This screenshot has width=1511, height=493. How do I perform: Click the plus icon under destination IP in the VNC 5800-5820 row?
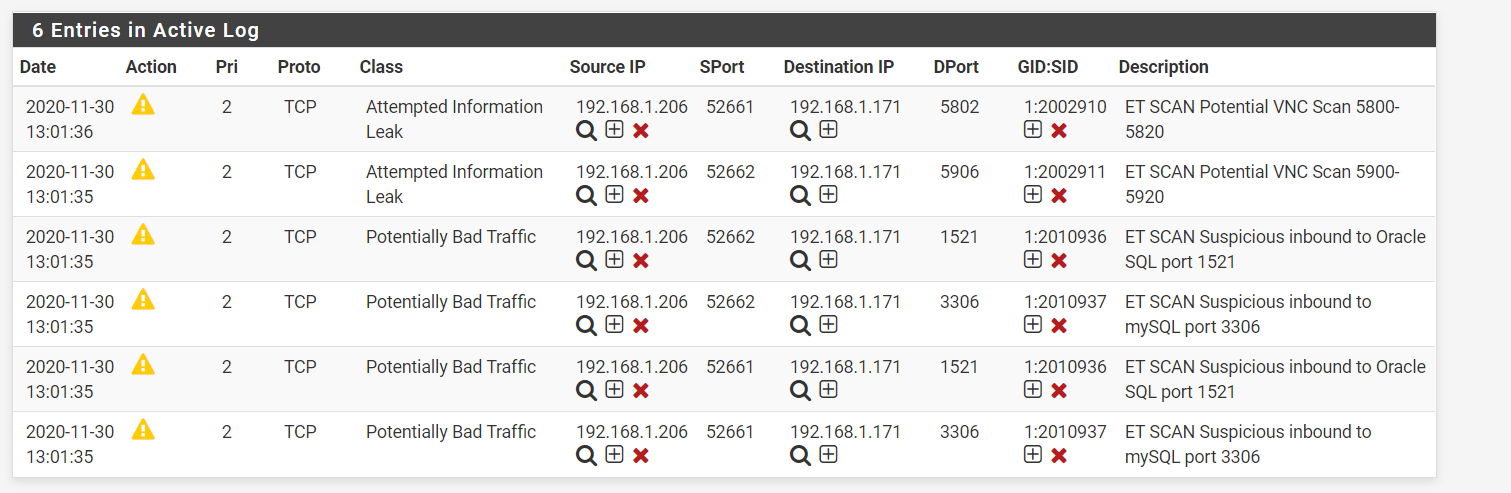828,130
